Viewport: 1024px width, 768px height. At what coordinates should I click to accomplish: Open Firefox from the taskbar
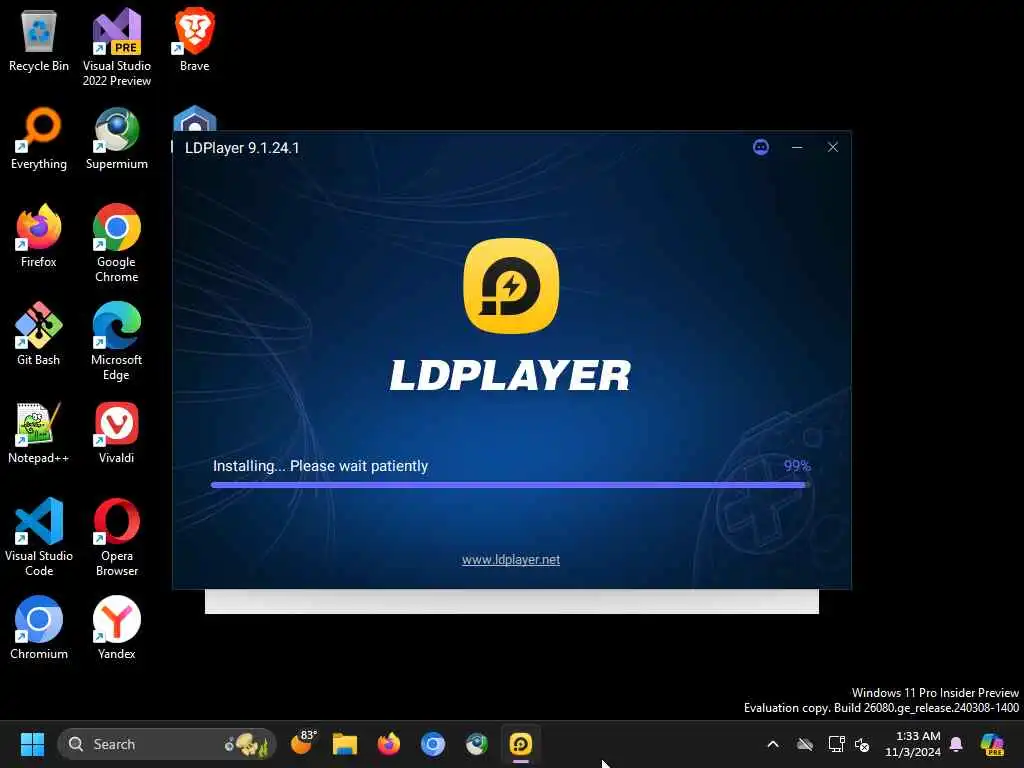(389, 744)
